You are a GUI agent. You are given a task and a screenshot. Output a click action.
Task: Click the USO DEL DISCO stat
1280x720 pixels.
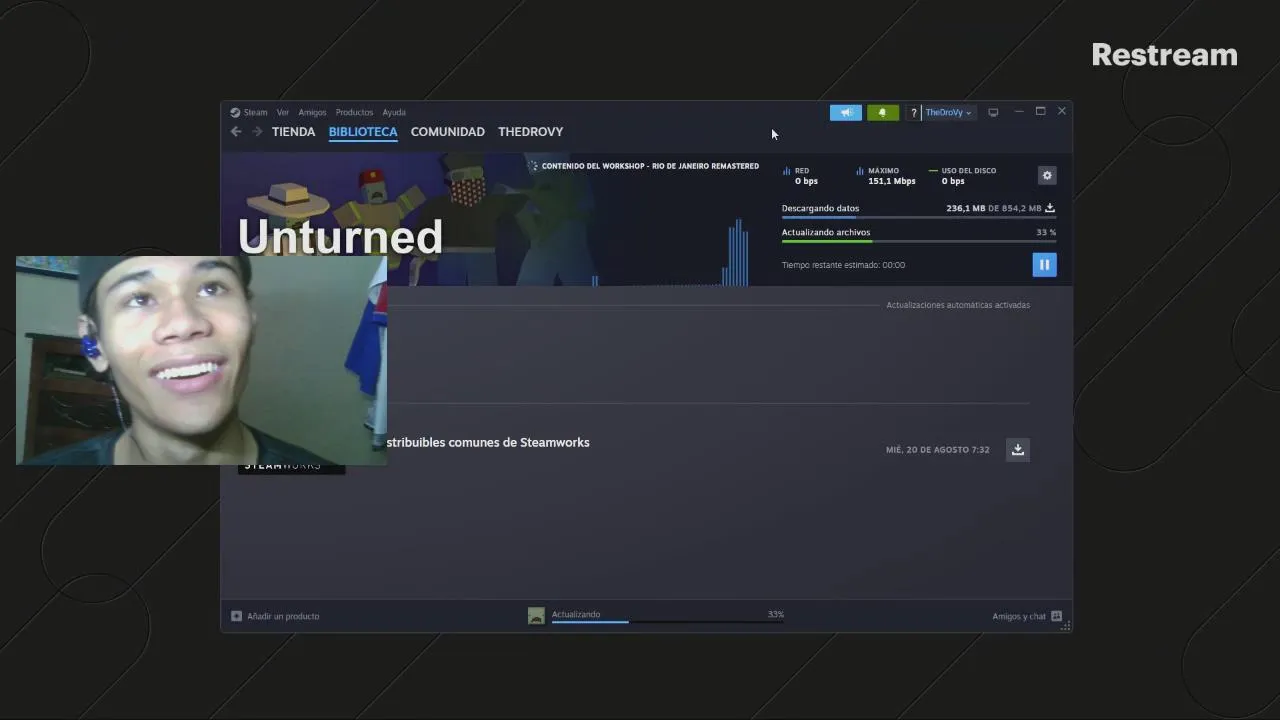(961, 176)
